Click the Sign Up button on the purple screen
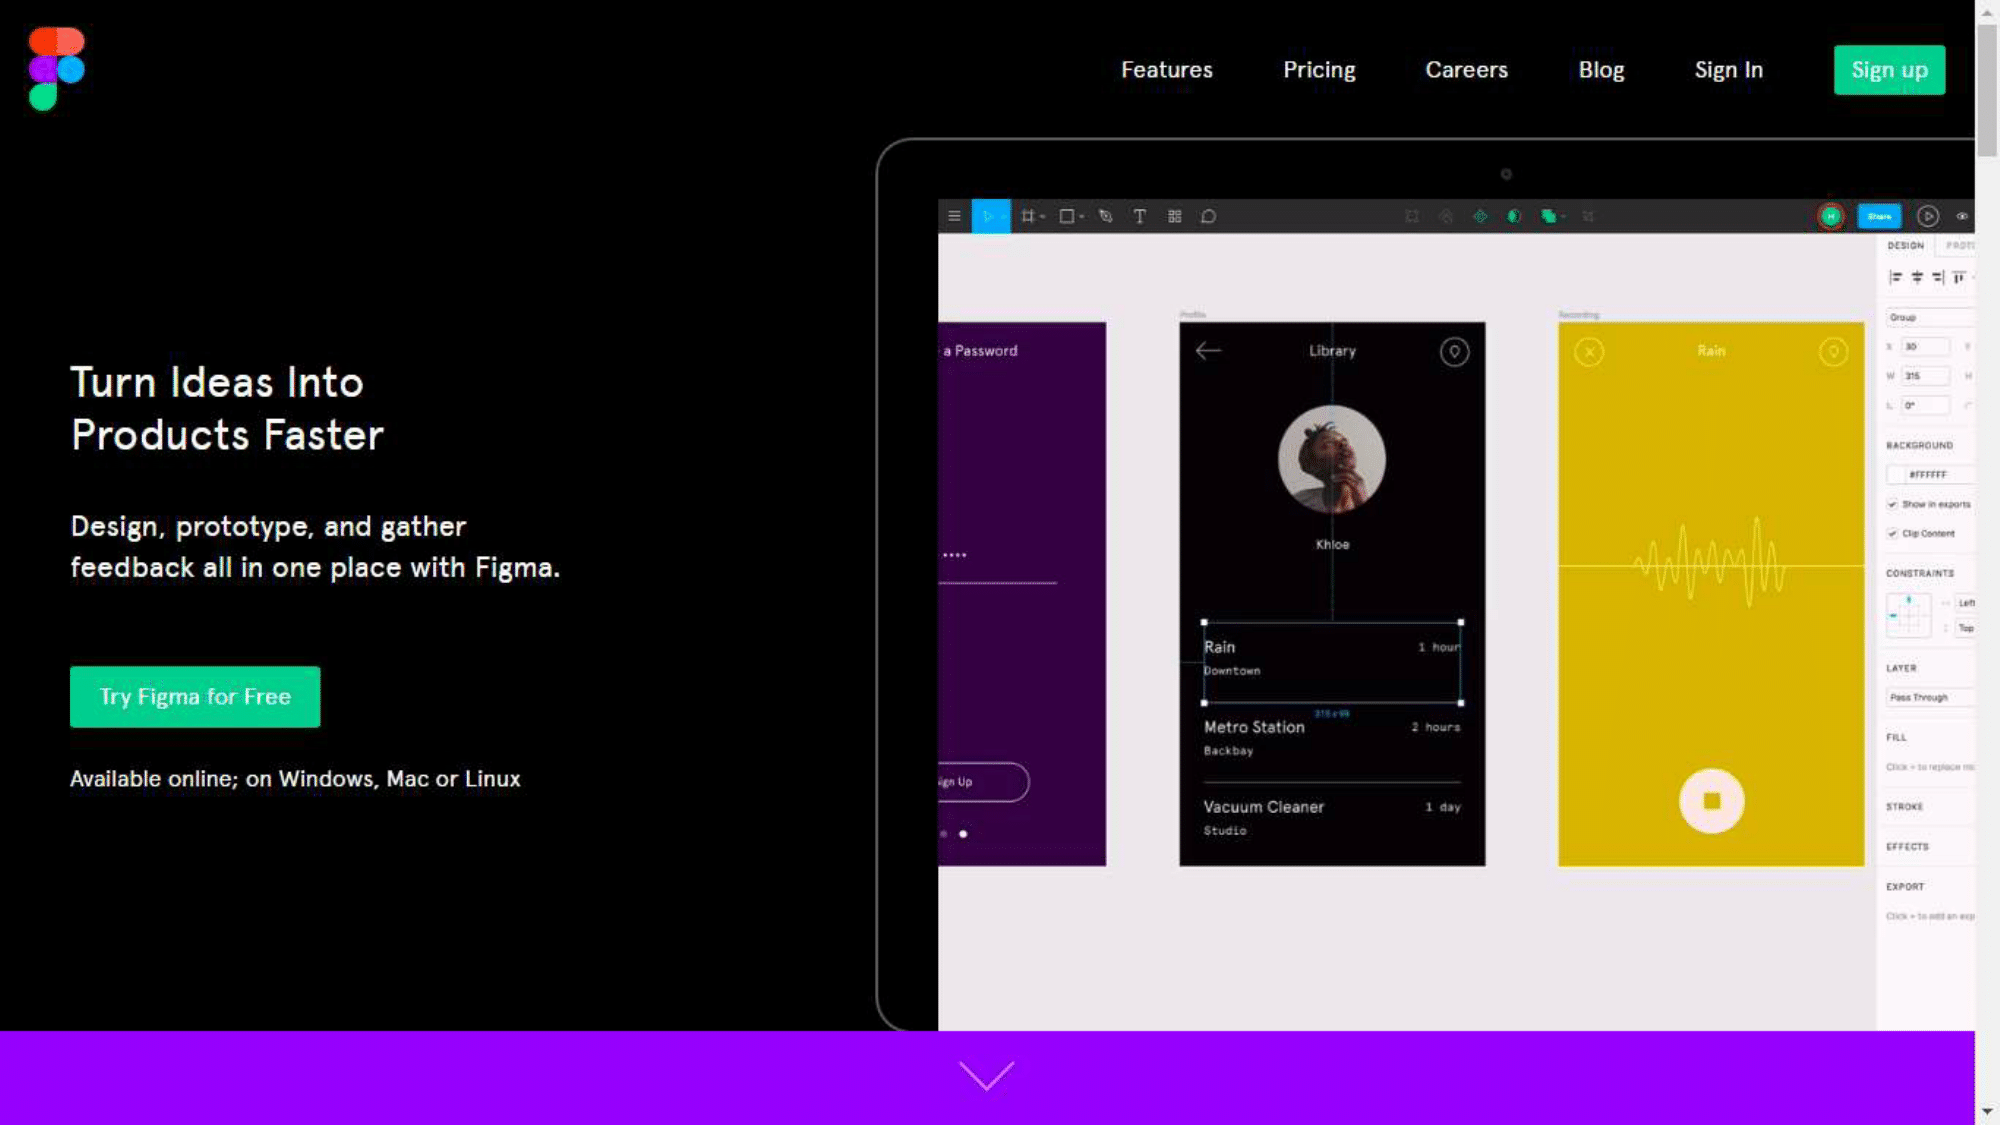The image size is (2000, 1125). pos(983,782)
